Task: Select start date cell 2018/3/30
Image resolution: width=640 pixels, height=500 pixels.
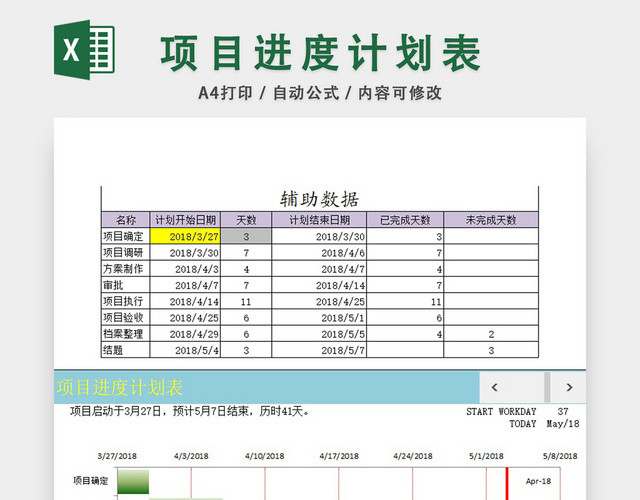Action: 185,253
